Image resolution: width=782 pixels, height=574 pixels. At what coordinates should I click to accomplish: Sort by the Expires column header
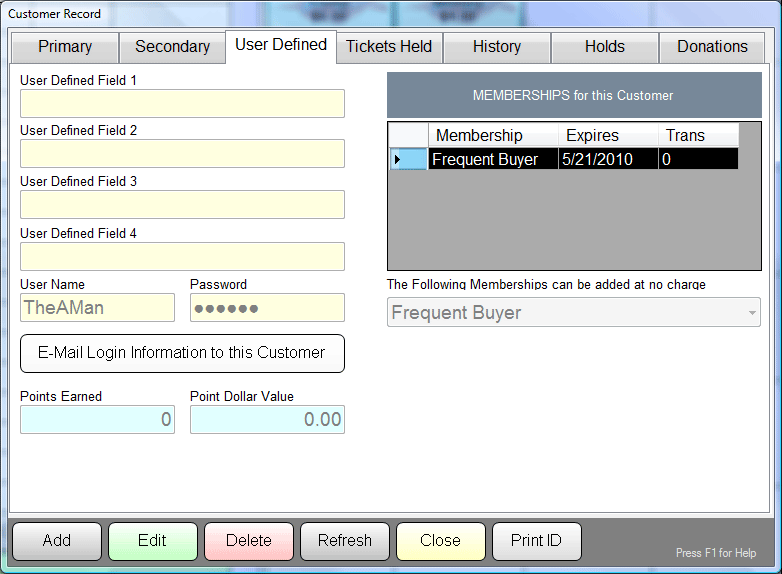coord(608,135)
